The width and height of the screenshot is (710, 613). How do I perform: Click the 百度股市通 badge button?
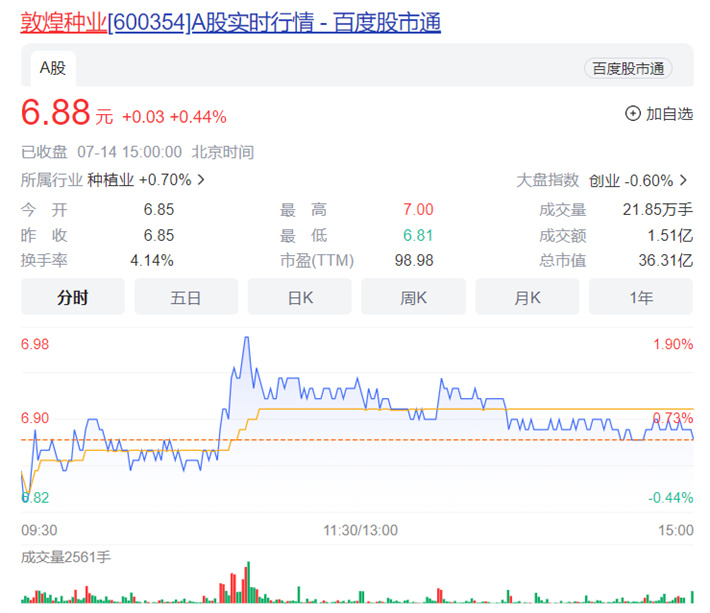click(628, 68)
